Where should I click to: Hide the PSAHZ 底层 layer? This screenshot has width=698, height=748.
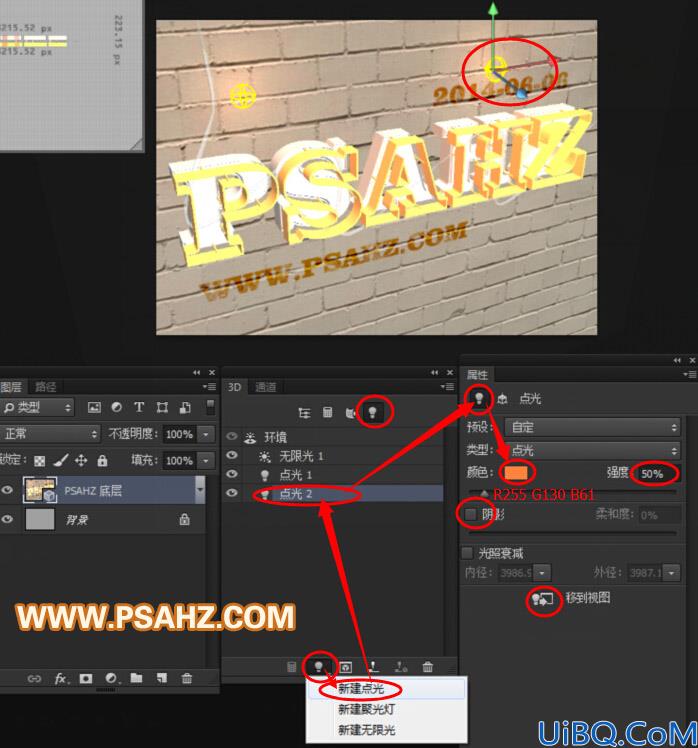click(x=7, y=490)
